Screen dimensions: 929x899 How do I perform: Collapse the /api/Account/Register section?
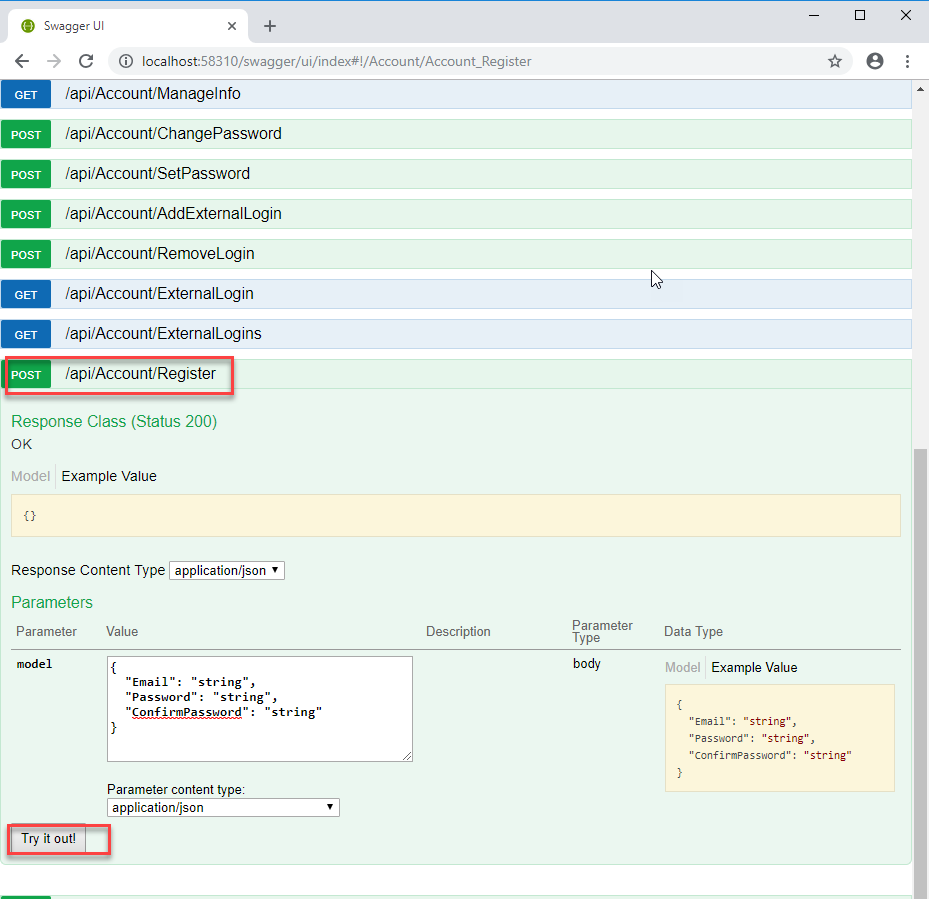pyautogui.click(x=140, y=374)
